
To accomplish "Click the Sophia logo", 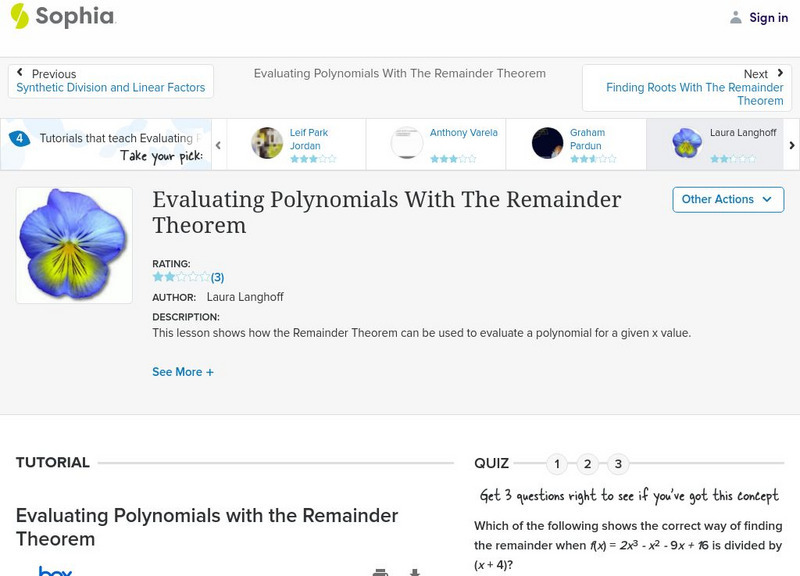I will [62, 16].
